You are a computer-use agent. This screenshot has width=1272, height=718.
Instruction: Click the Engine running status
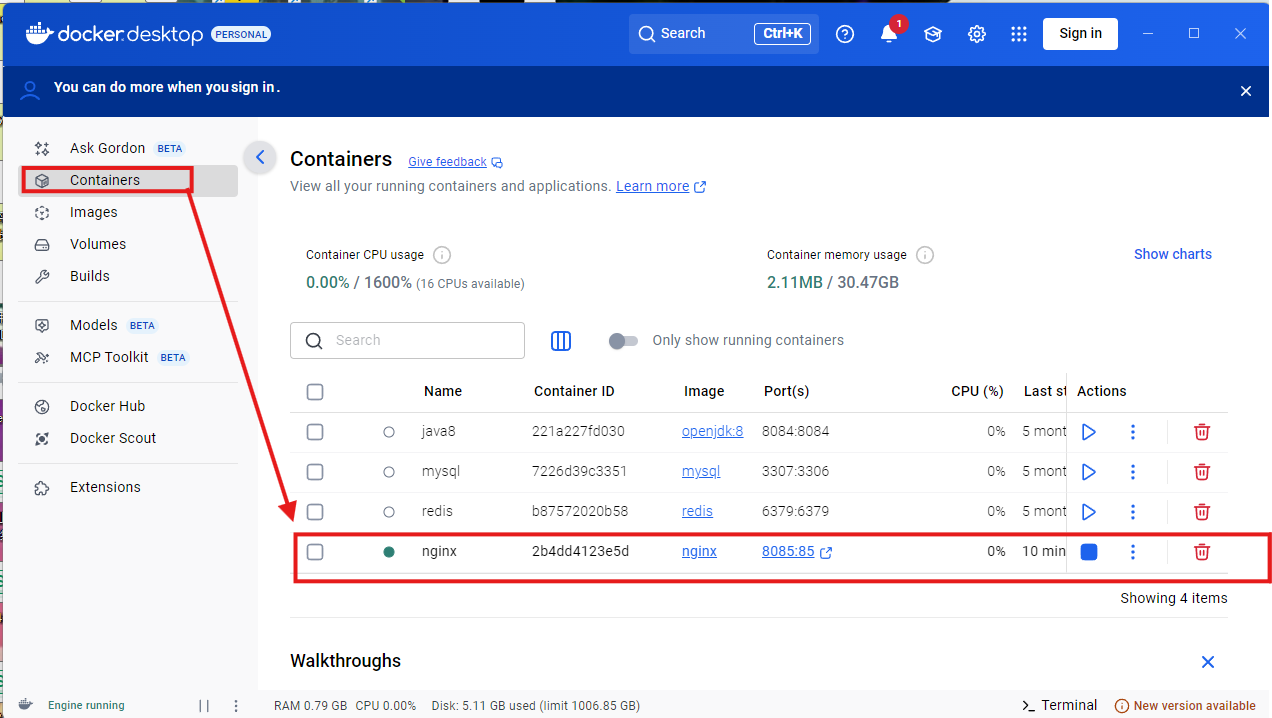point(86,705)
